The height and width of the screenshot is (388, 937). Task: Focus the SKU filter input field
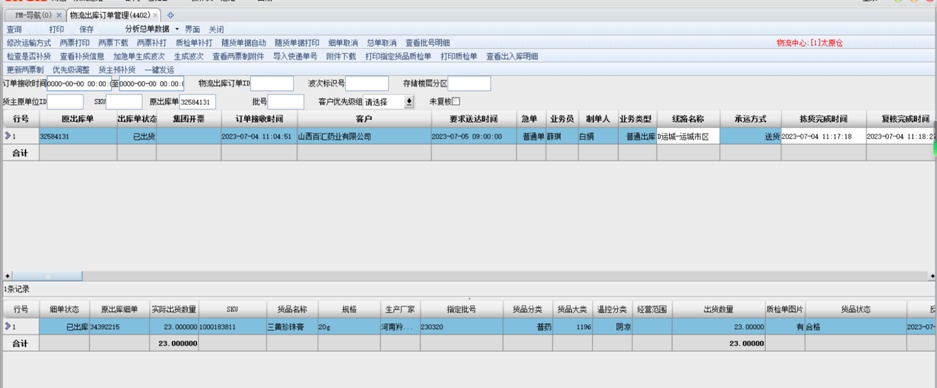[x=124, y=102]
